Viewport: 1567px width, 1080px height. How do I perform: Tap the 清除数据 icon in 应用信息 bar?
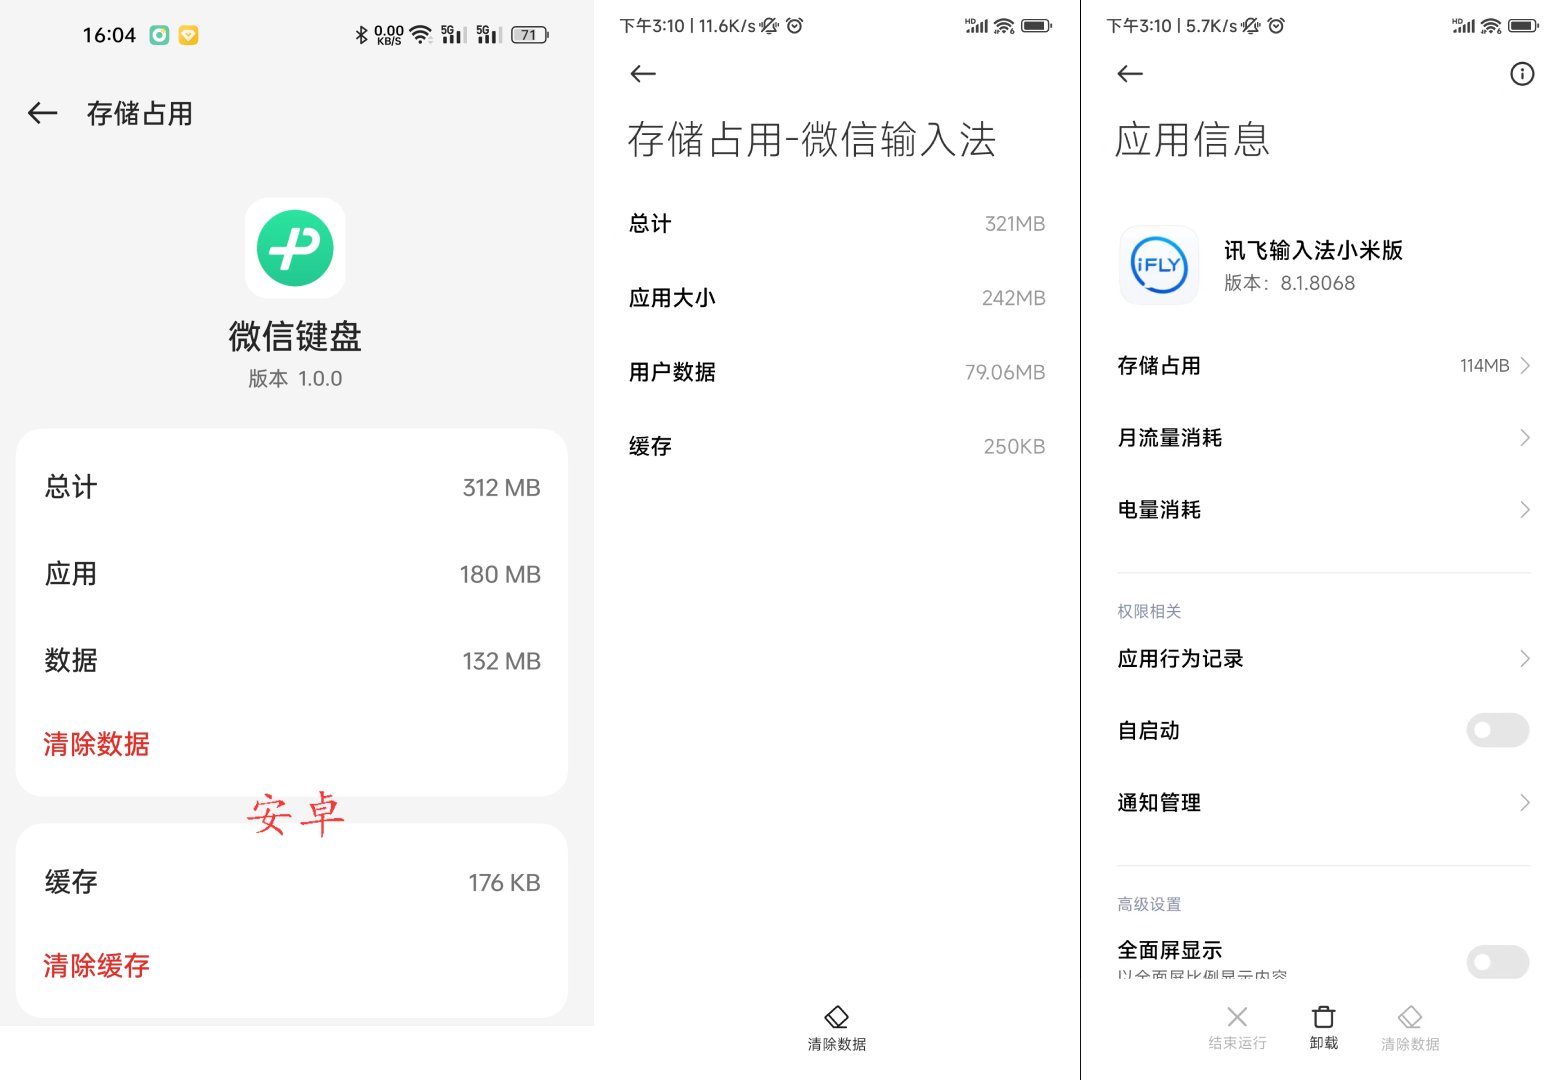(1410, 1018)
